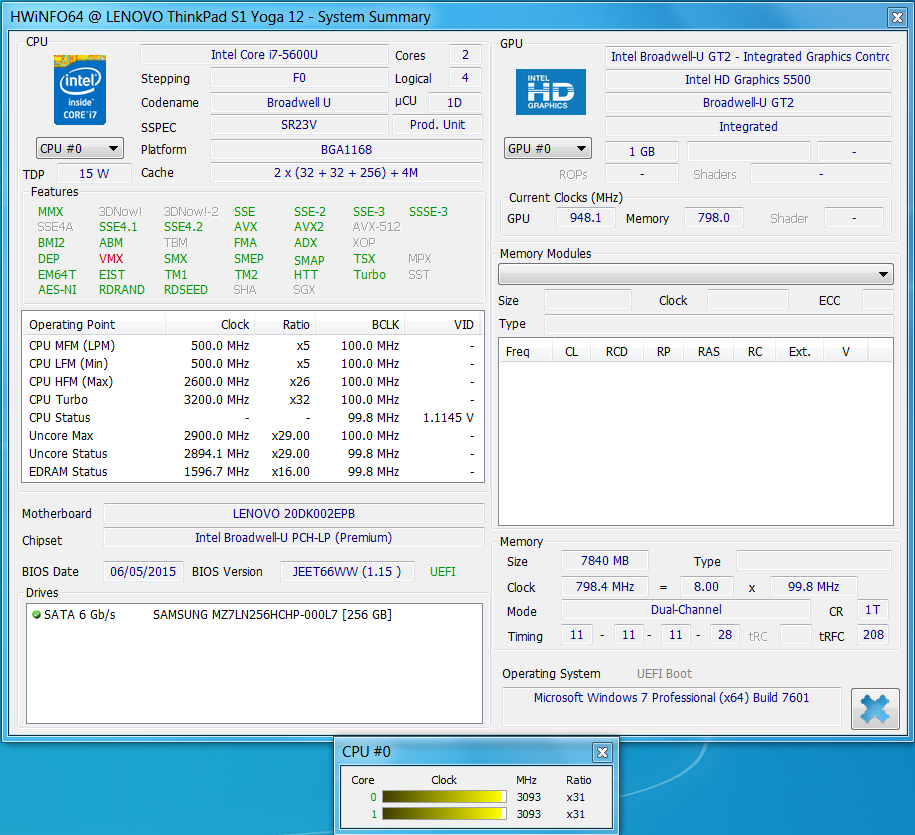The width and height of the screenshot is (915, 835).
Task: Click the VID column header
Action: (x=442, y=324)
